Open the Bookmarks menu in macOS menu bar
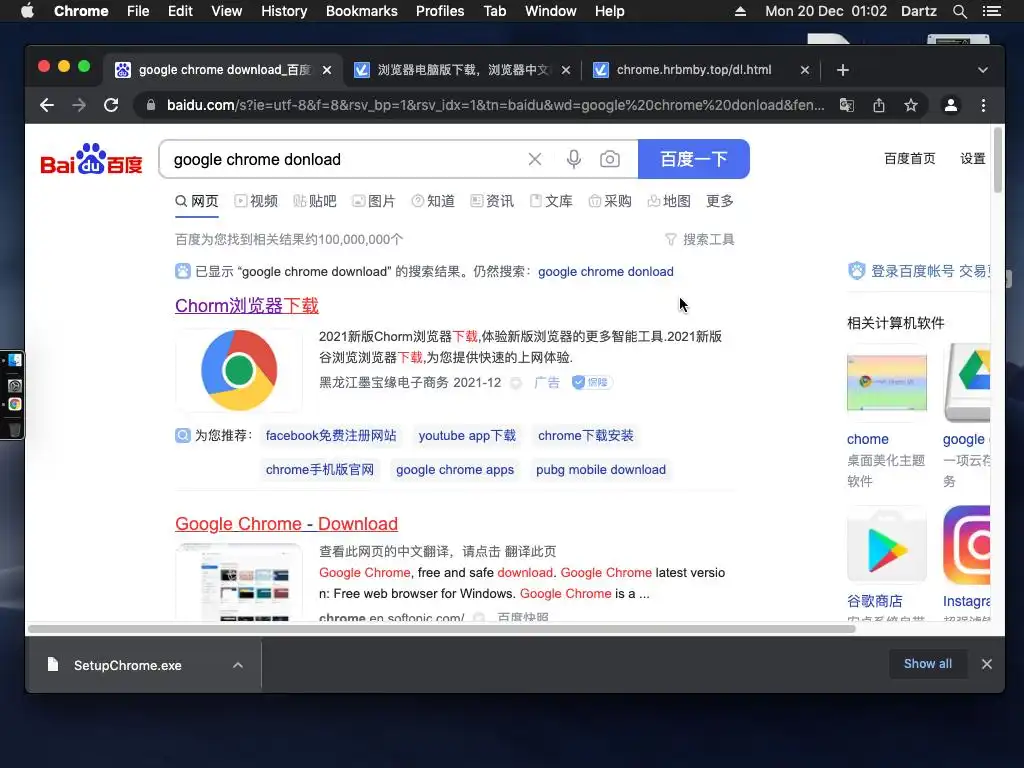Viewport: 1024px width, 768px height. [x=361, y=11]
